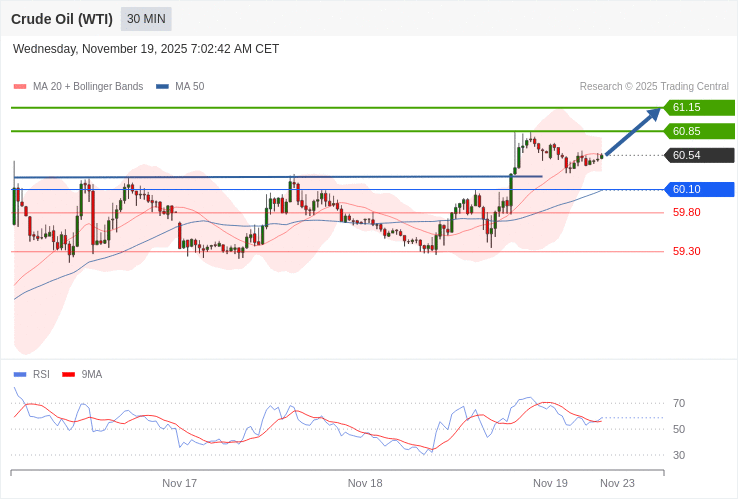Click the Crude Oil (WTI) chart title
This screenshot has width=738, height=500.
62,19
